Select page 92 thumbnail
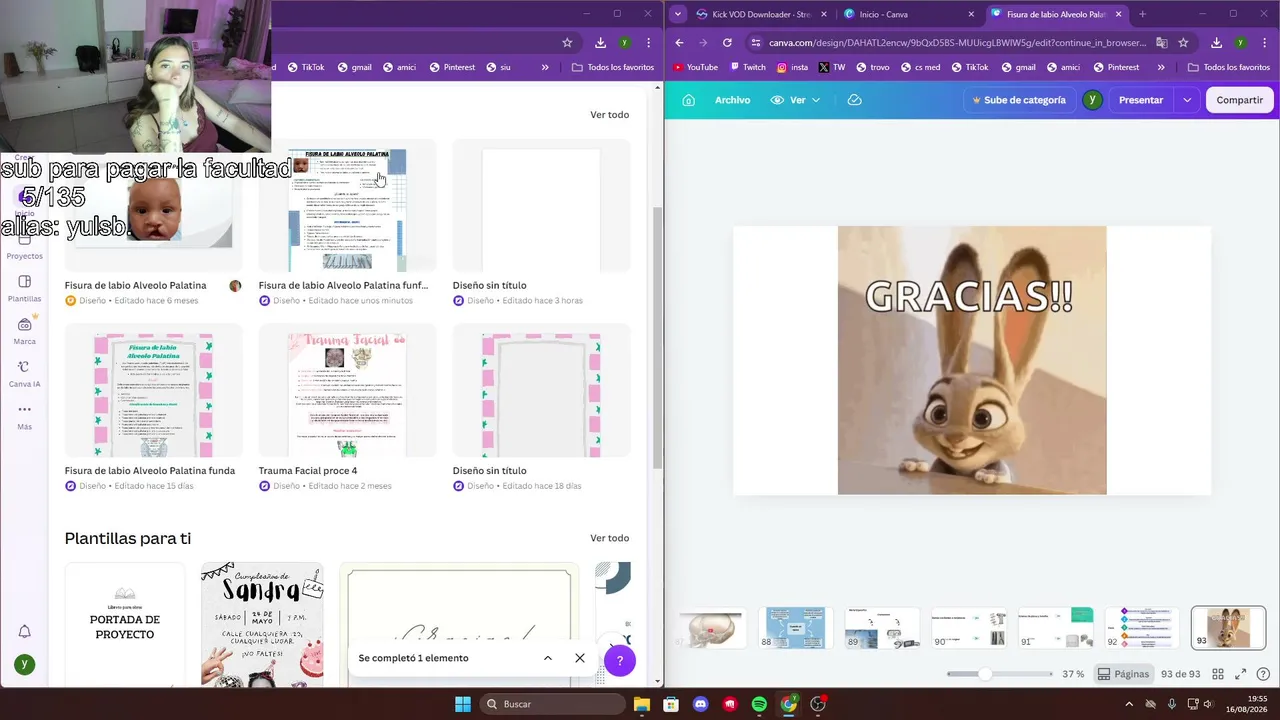The image size is (1280, 720). (1142, 628)
